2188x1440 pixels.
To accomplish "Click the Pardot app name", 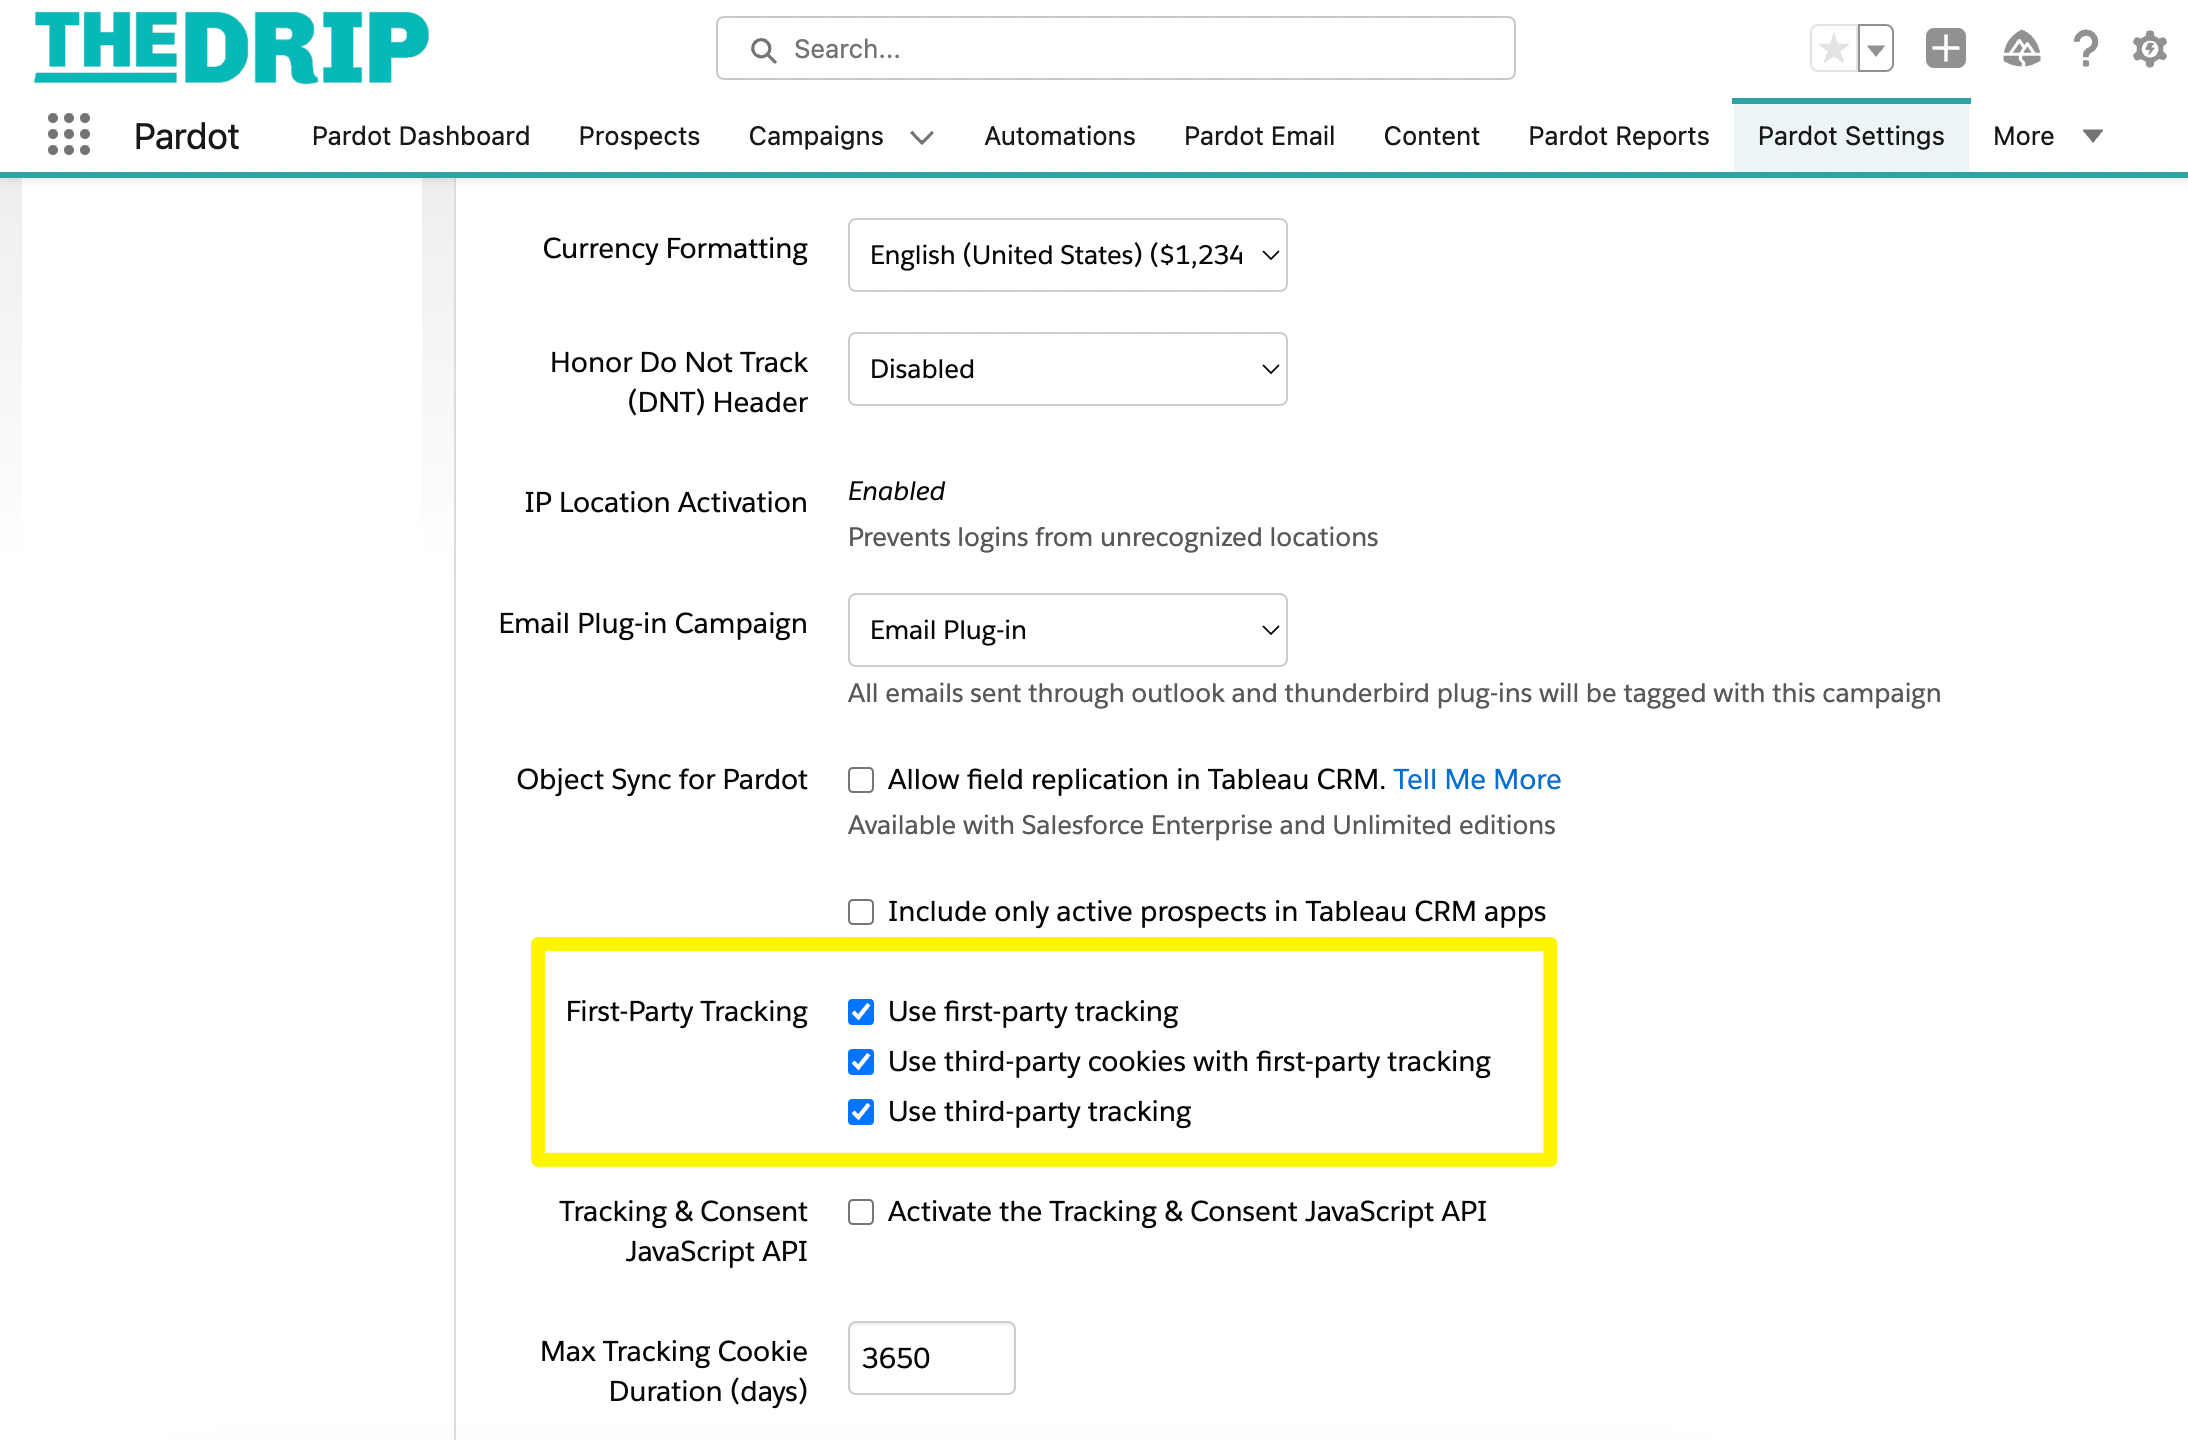I will pyautogui.click(x=187, y=136).
